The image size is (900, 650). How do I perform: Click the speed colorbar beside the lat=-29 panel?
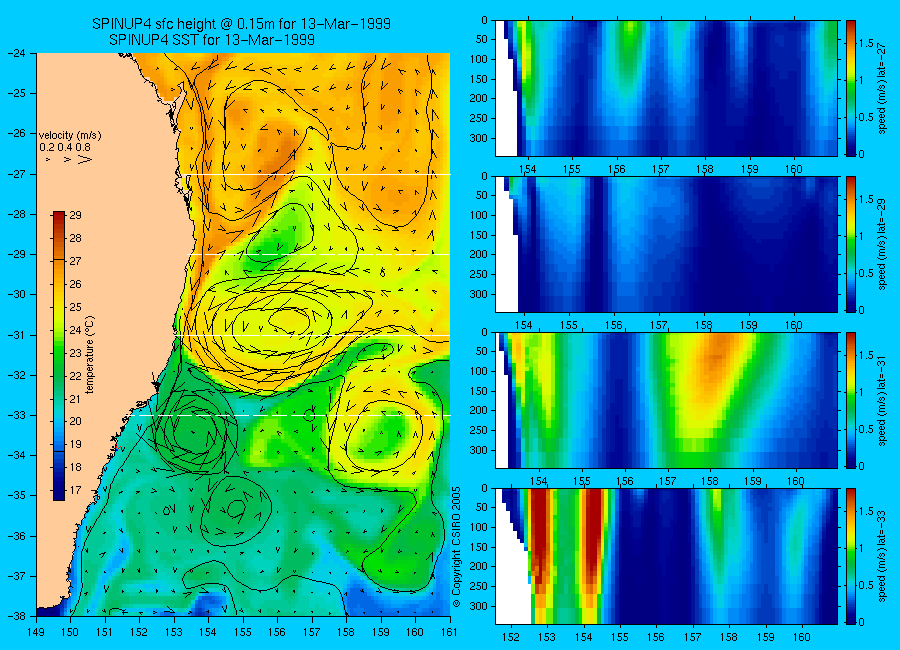coord(850,245)
